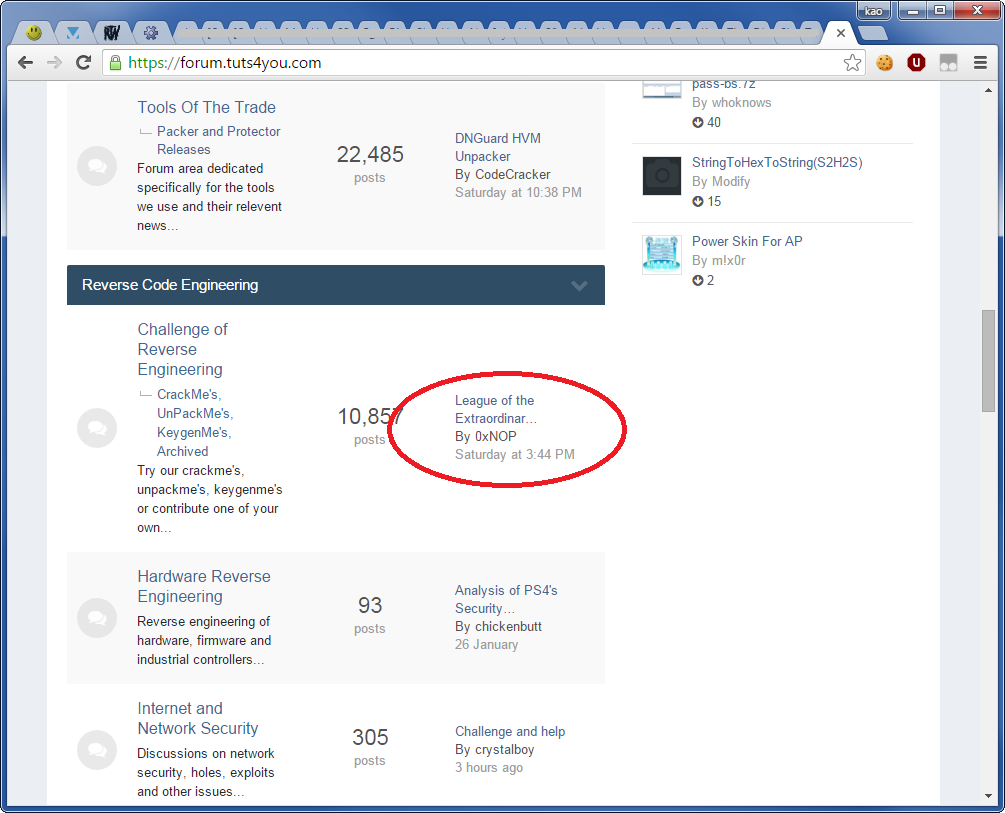Switch to the gear icon tab
Image resolution: width=1005 pixels, height=813 pixels.
[151, 33]
